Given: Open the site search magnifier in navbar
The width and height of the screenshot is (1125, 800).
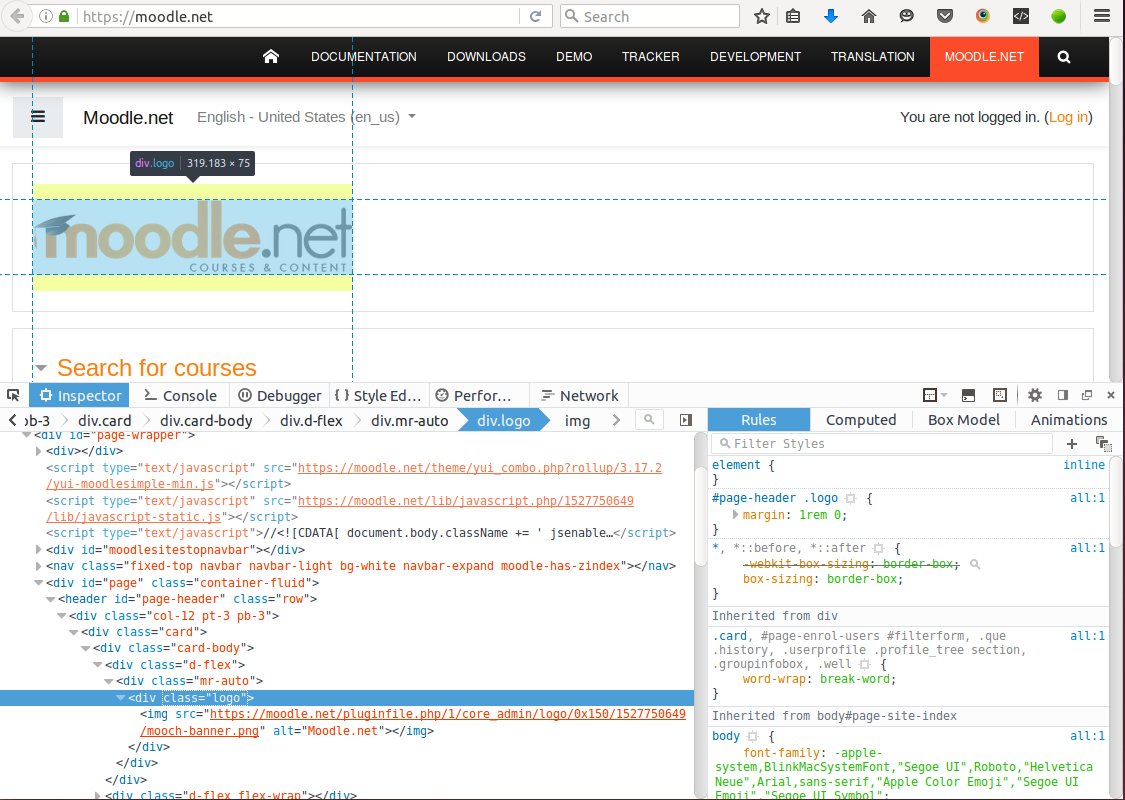Looking at the screenshot, I should 1064,57.
